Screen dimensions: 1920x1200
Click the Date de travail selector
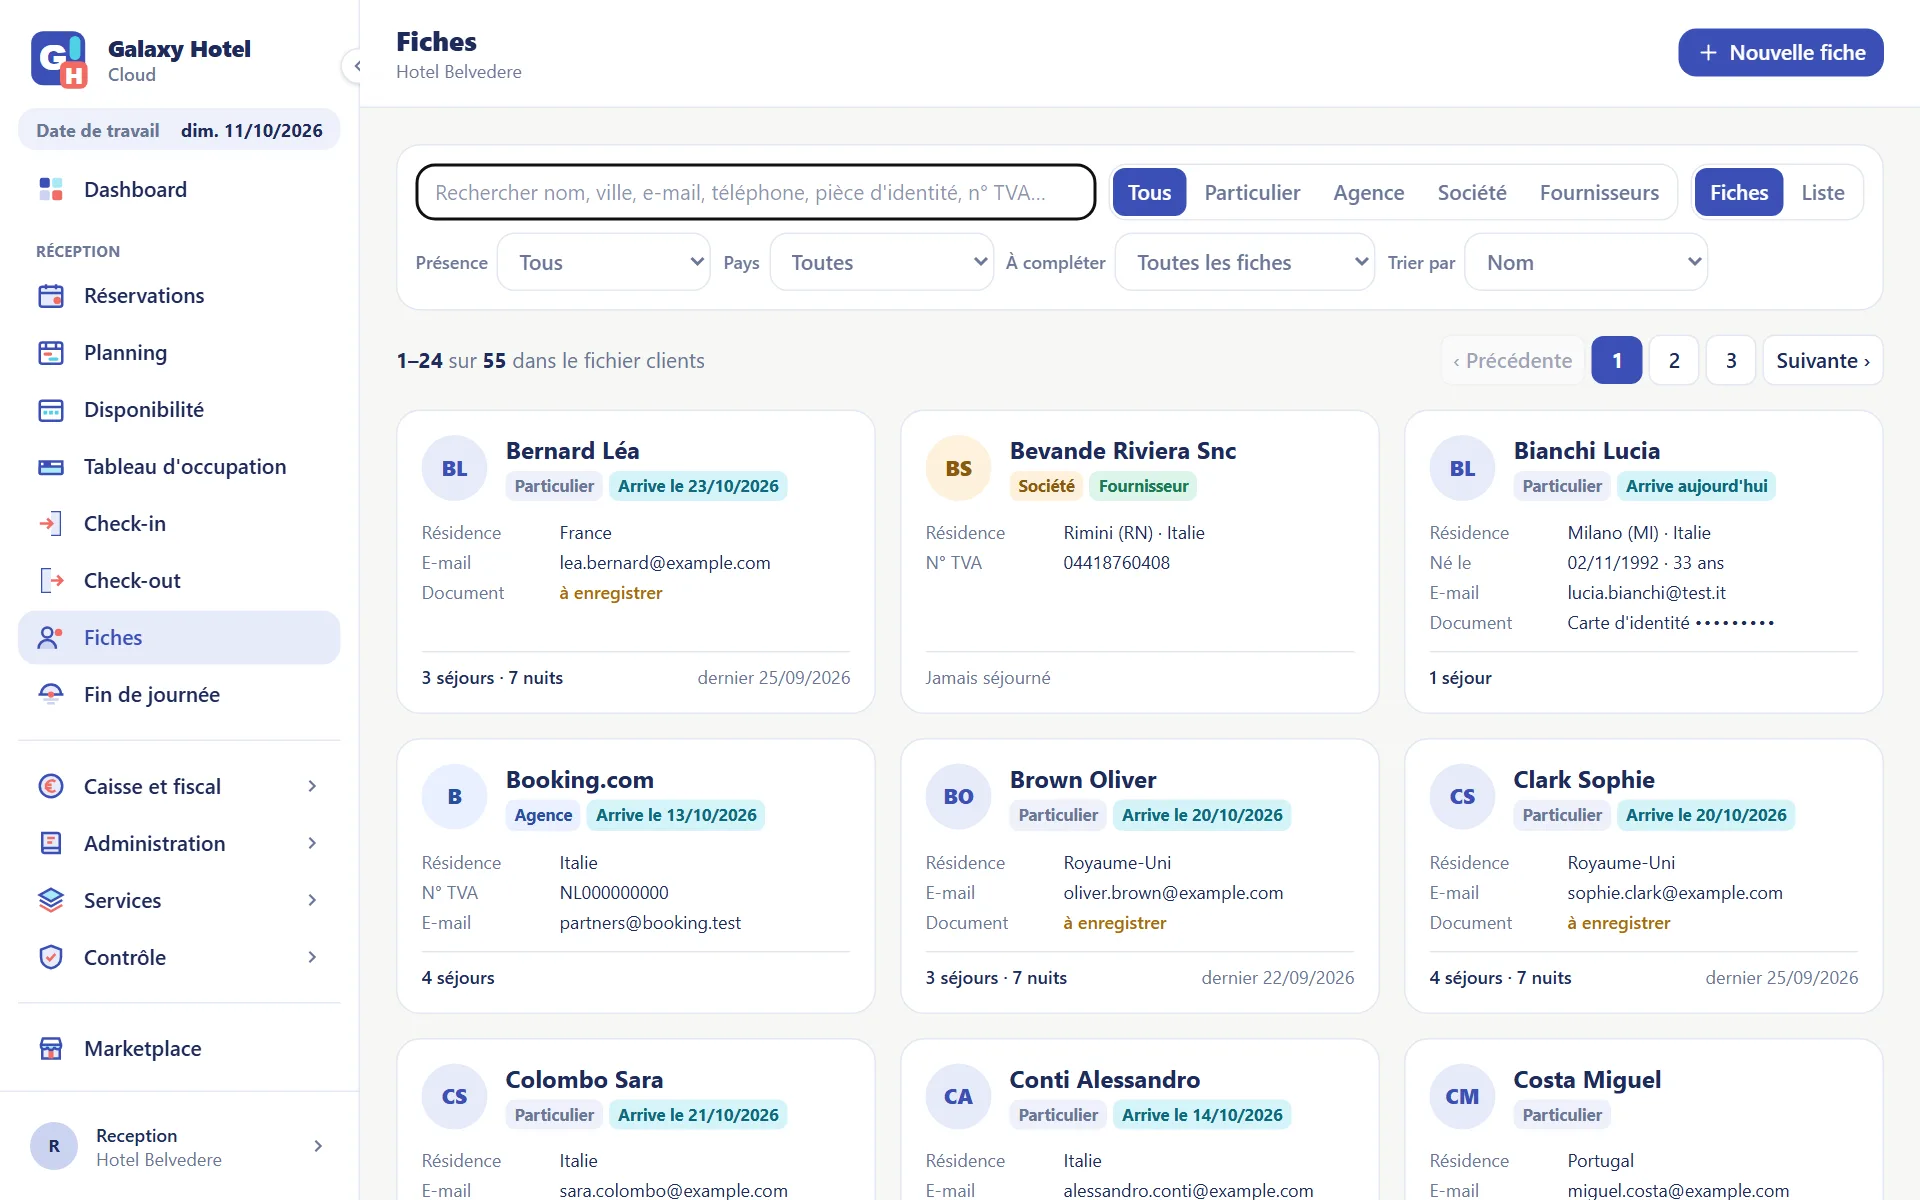pos(179,131)
